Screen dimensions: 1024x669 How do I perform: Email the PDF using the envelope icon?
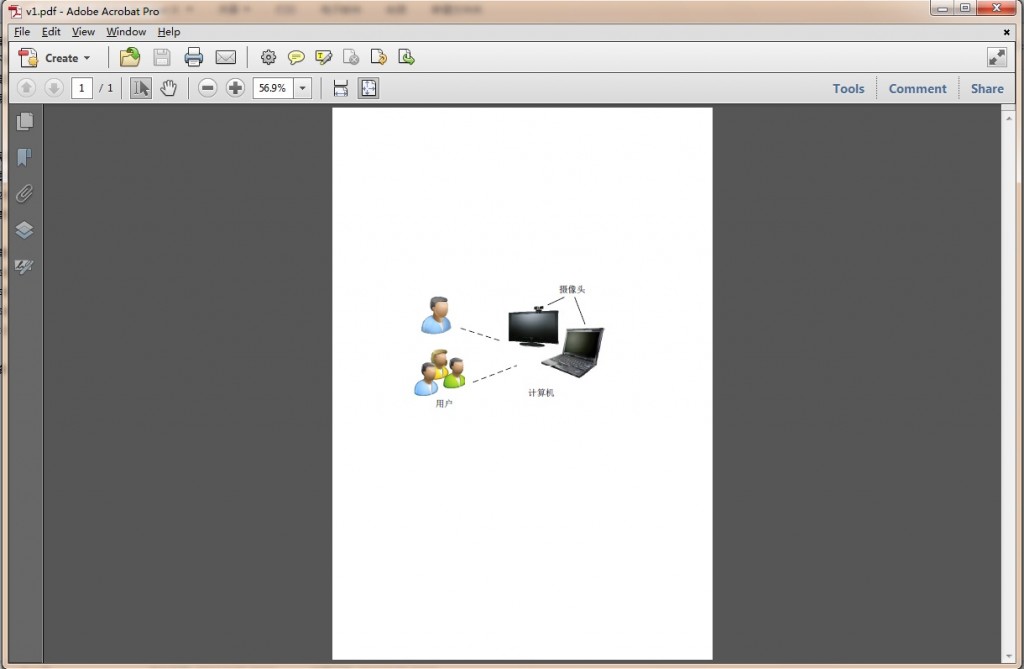point(226,57)
